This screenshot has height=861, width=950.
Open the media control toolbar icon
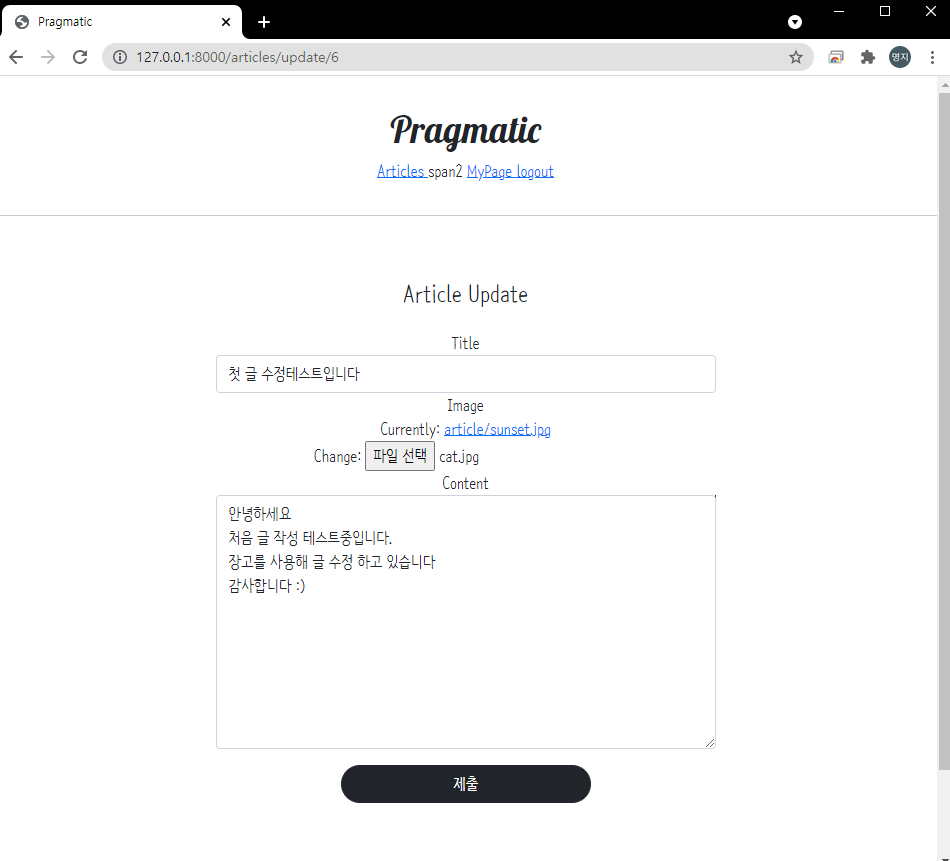pyautogui.click(x=835, y=57)
